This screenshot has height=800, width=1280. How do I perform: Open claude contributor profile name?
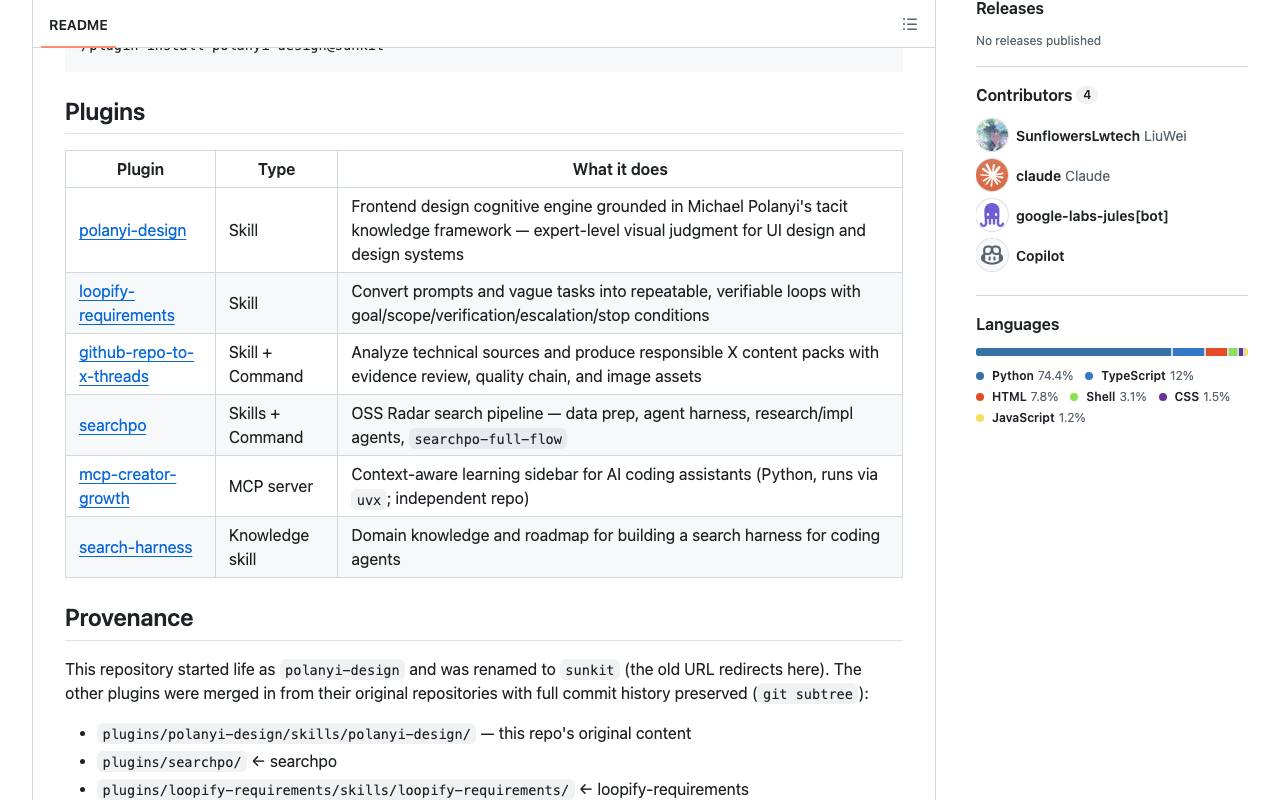pos(1038,176)
